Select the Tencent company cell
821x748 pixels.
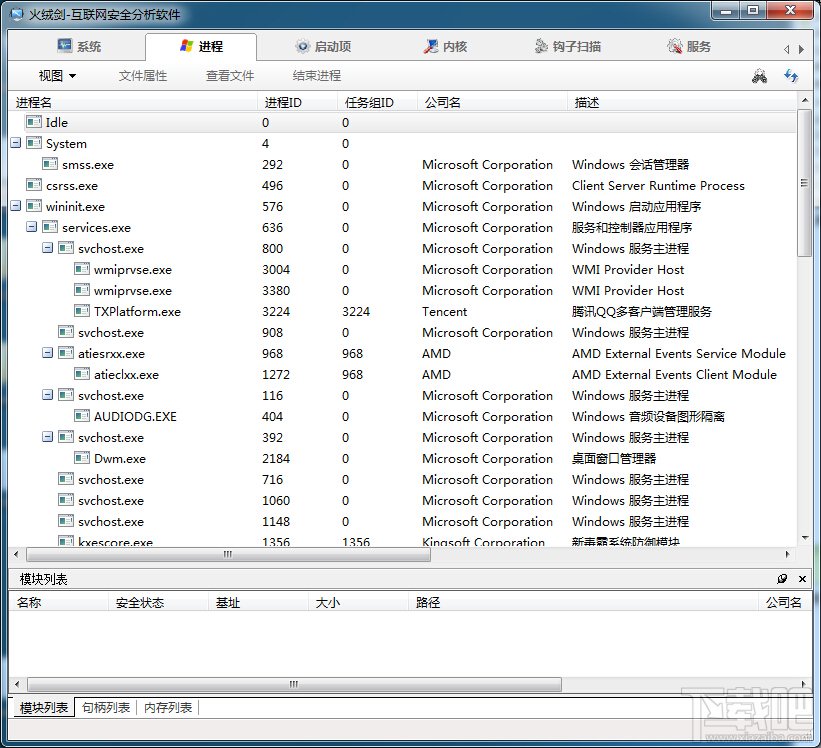445,311
